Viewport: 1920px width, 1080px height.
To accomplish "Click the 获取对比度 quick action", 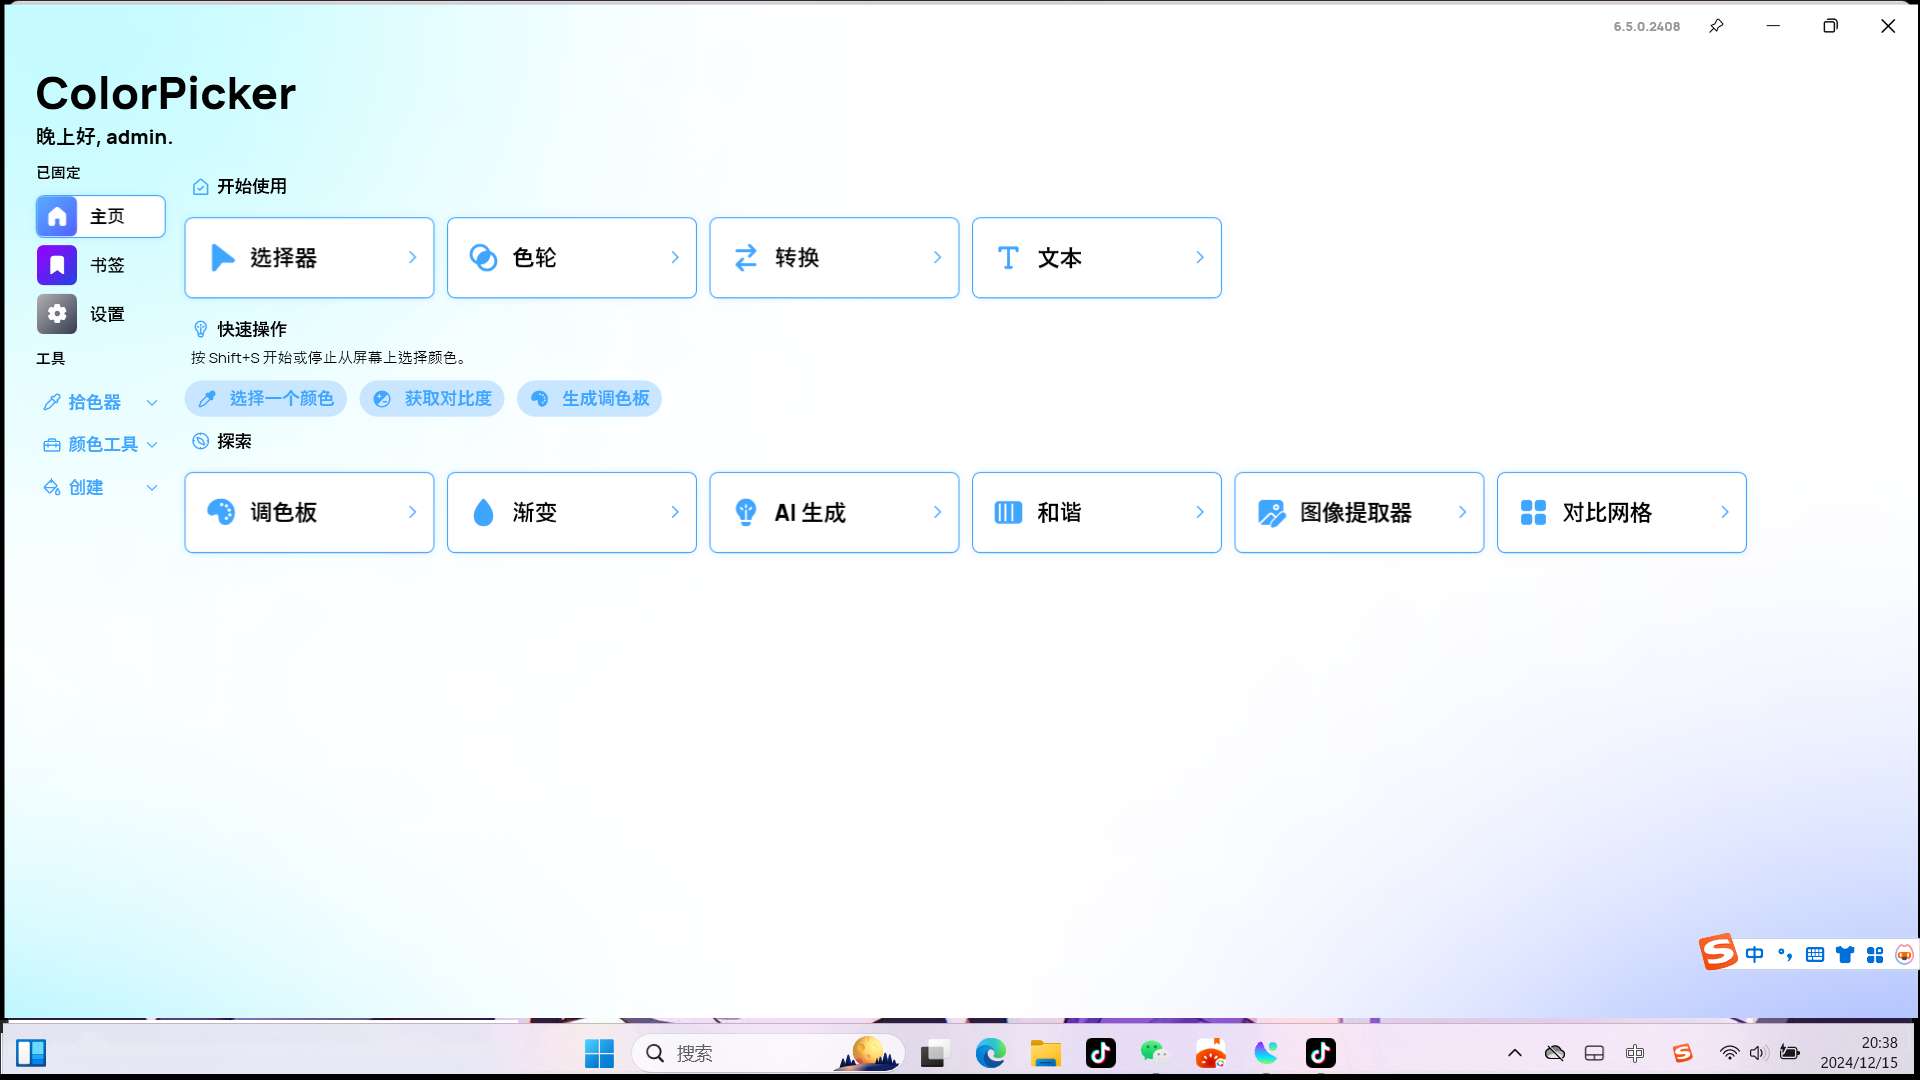I will tap(432, 398).
